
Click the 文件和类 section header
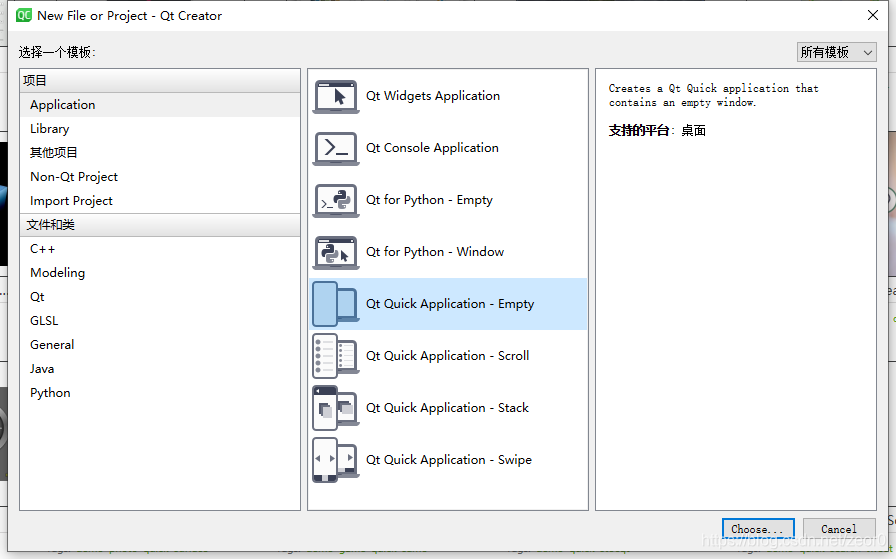(160, 225)
